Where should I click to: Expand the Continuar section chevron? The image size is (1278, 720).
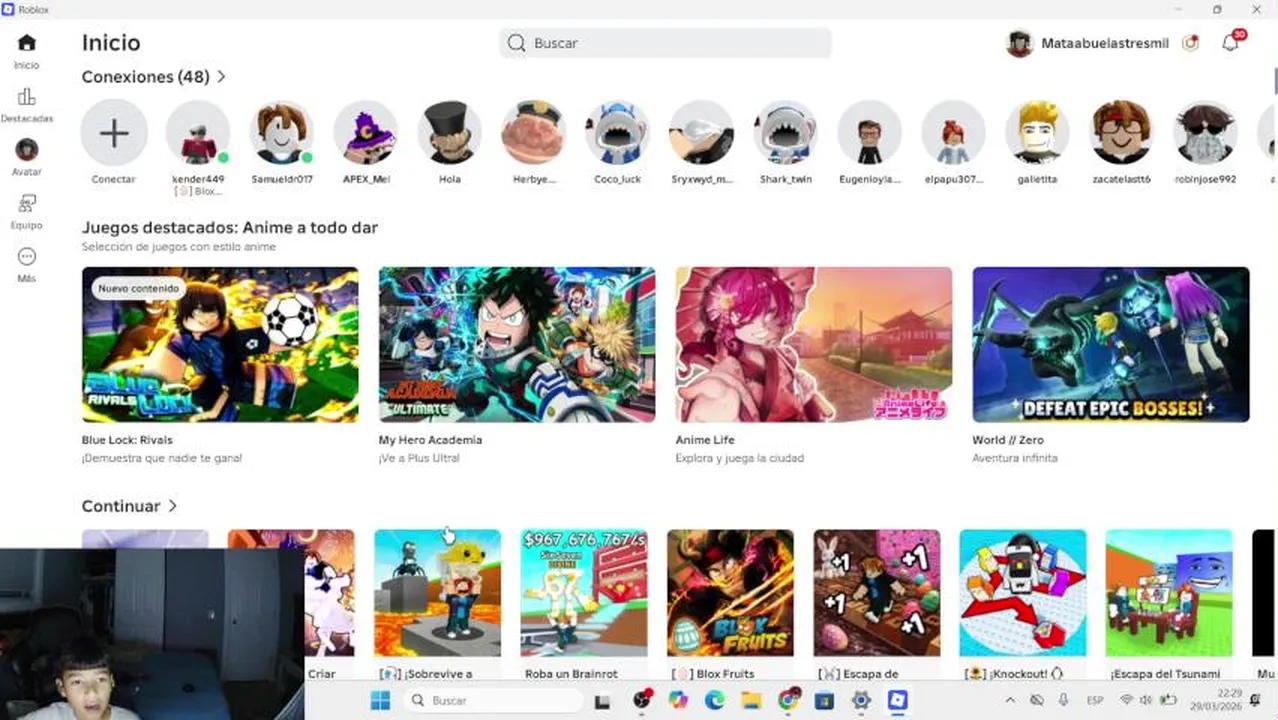coord(173,506)
